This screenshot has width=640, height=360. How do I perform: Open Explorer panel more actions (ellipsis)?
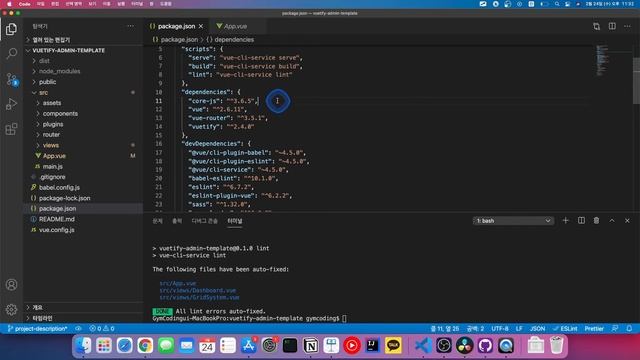pyautogui.click(x=130, y=26)
